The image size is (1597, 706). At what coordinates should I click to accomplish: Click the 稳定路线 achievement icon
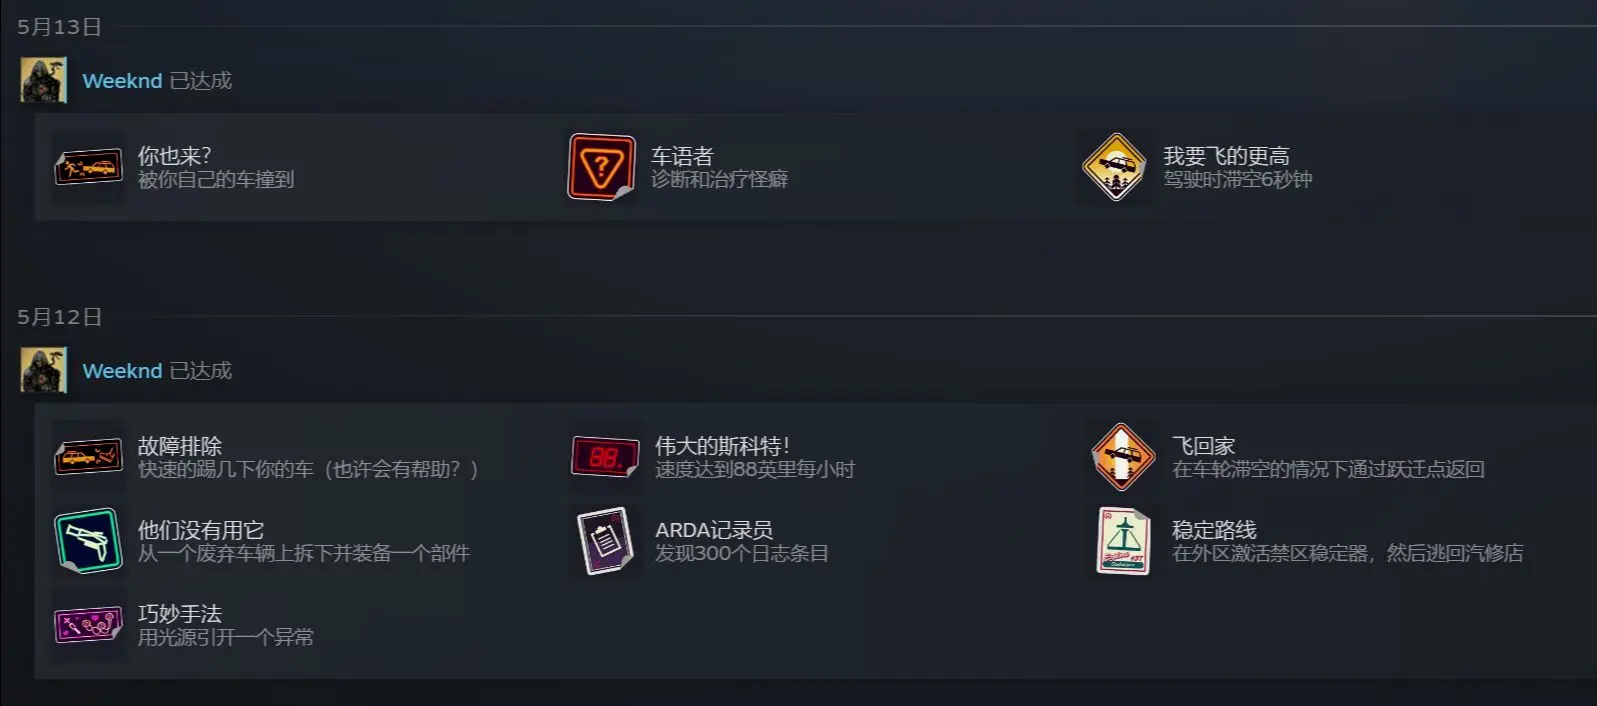1123,541
